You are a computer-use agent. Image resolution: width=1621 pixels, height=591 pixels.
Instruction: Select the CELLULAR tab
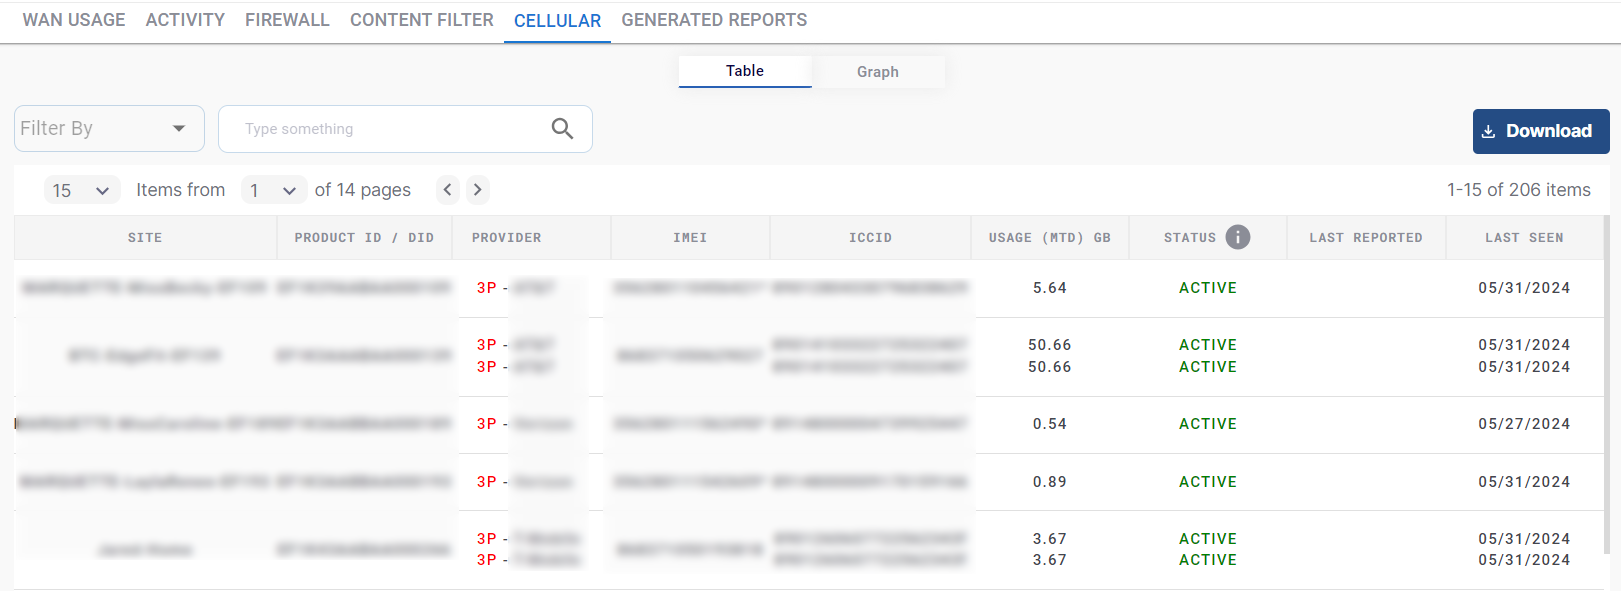[557, 21]
